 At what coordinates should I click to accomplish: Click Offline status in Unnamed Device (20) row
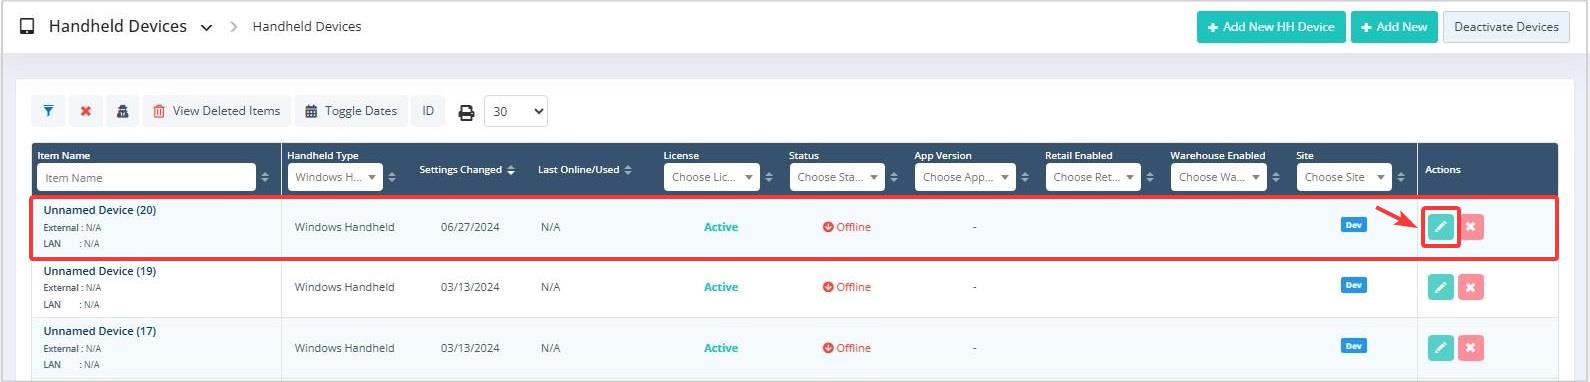click(x=847, y=227)
